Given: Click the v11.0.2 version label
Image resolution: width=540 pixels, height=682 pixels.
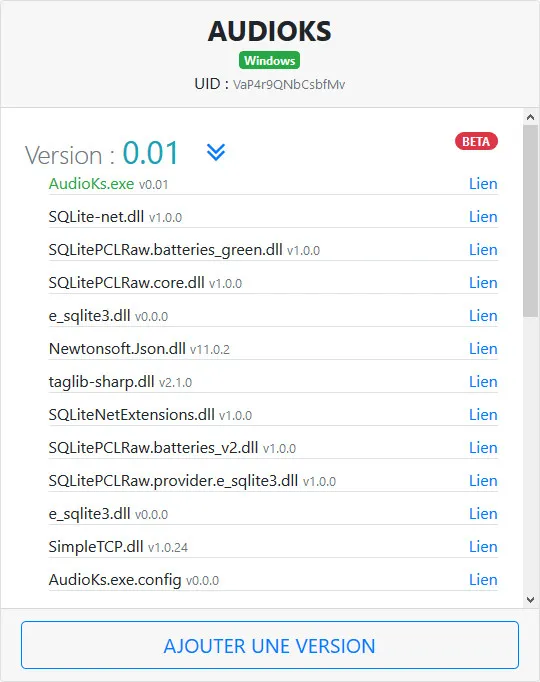Looking at the screenshot, I should pos(210,350).
